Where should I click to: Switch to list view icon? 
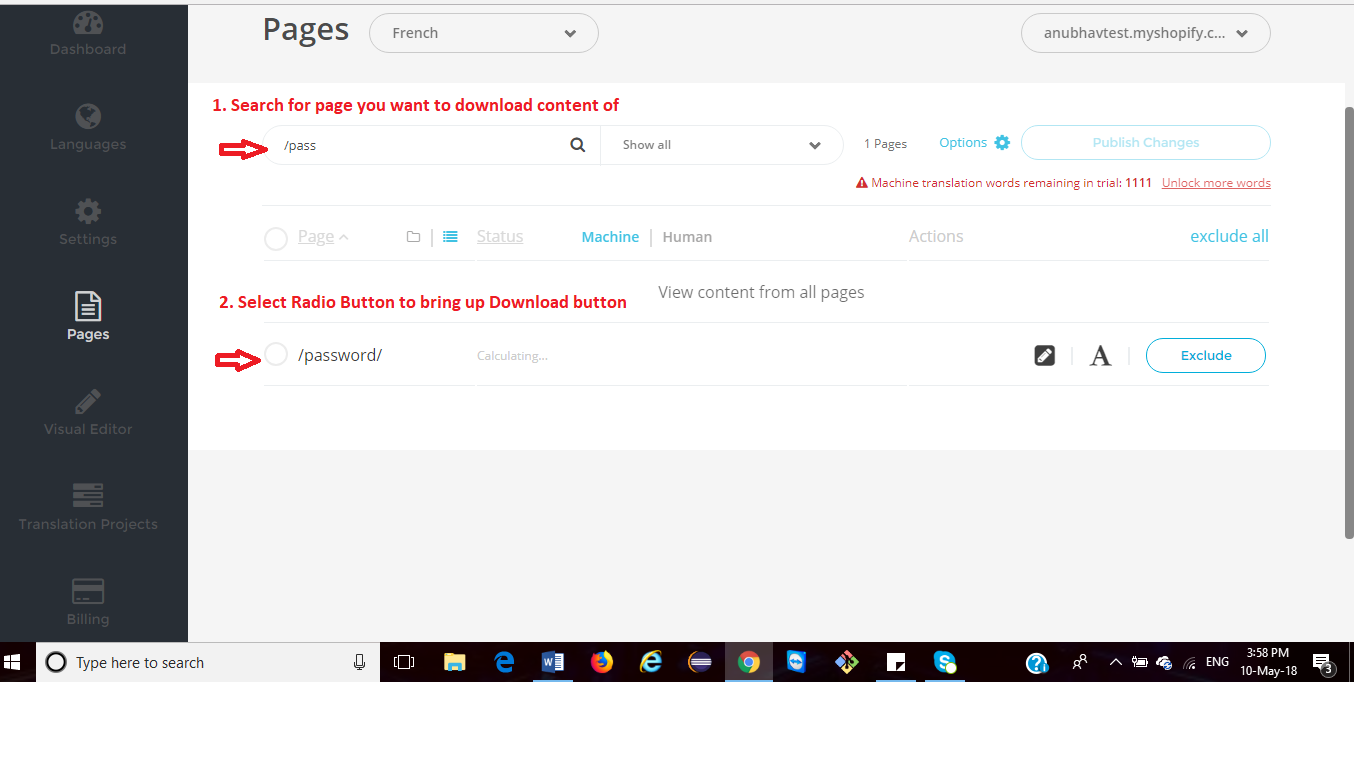[451, 237]
